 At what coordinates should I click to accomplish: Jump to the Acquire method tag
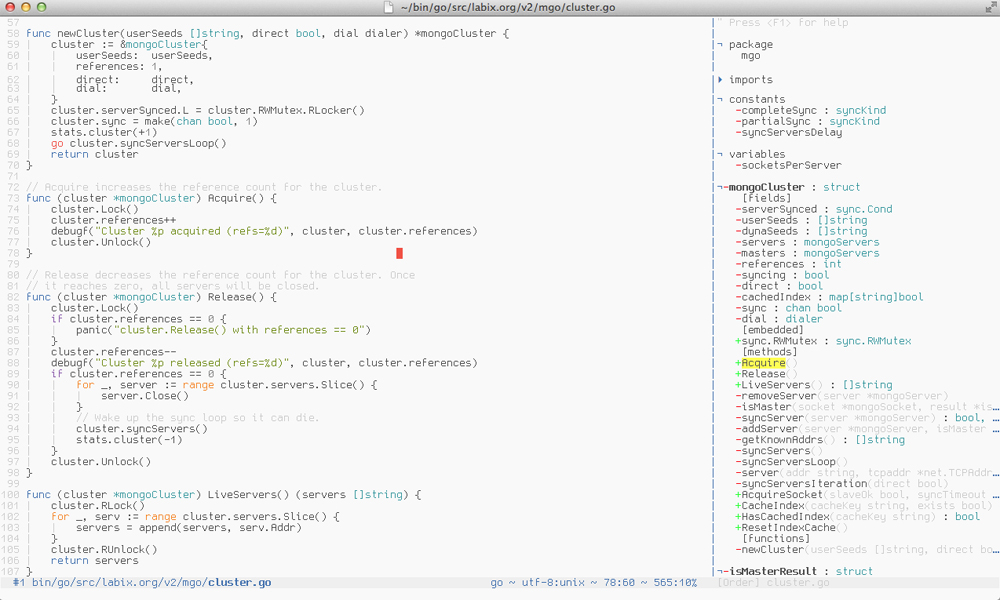pos(763,363)
